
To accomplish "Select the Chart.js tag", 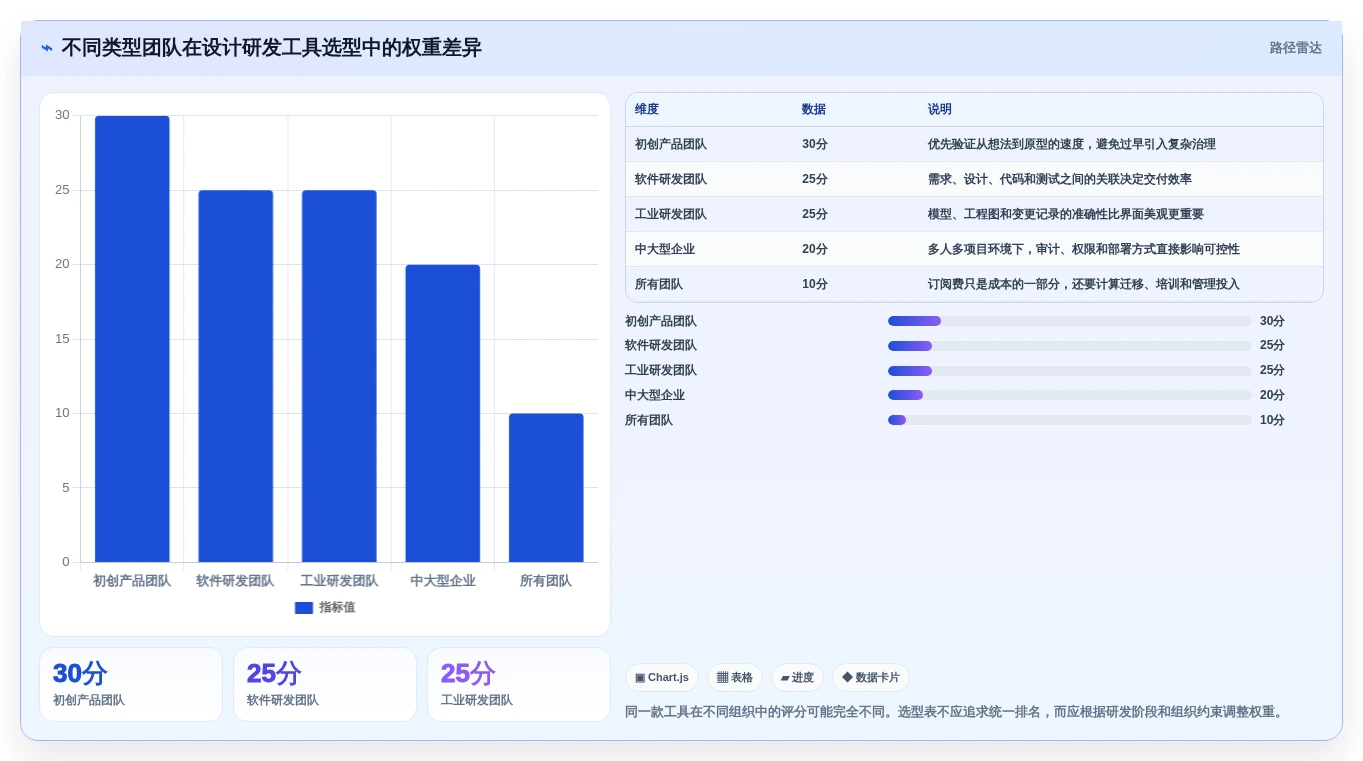I will coord(662,678).
